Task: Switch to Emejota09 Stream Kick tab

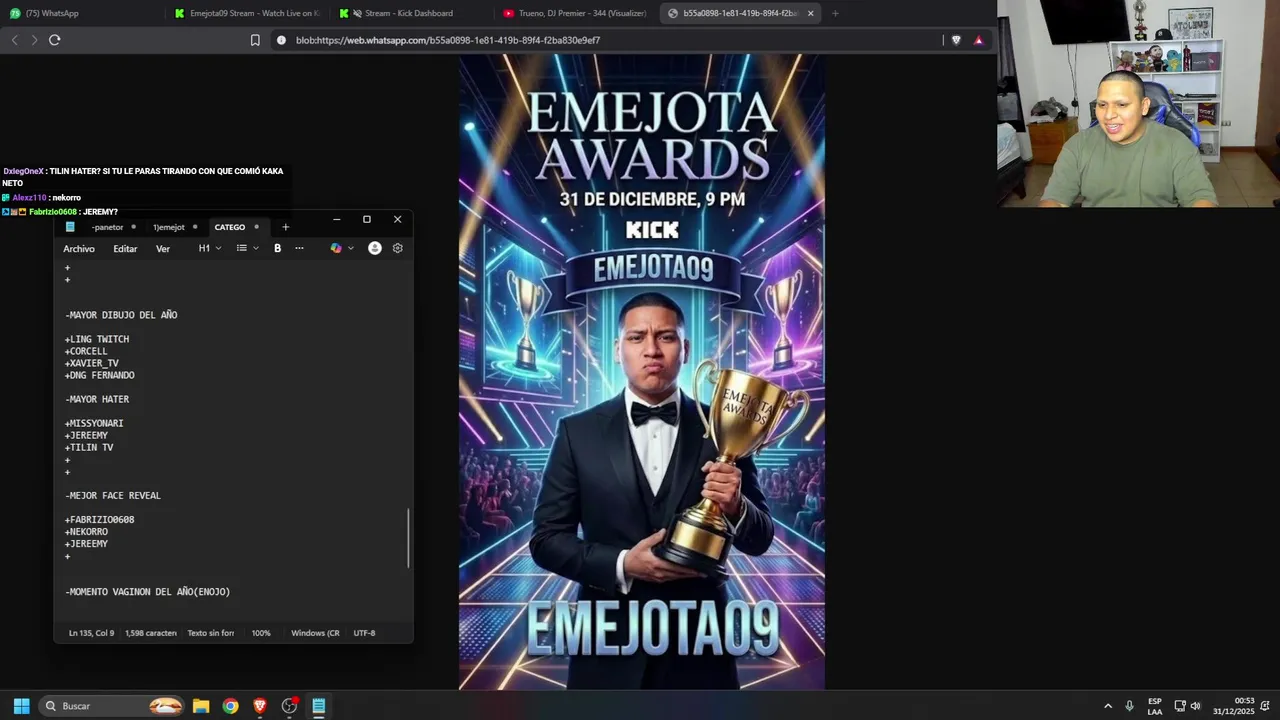Action: pyautogui.click(x=245, y=13)
